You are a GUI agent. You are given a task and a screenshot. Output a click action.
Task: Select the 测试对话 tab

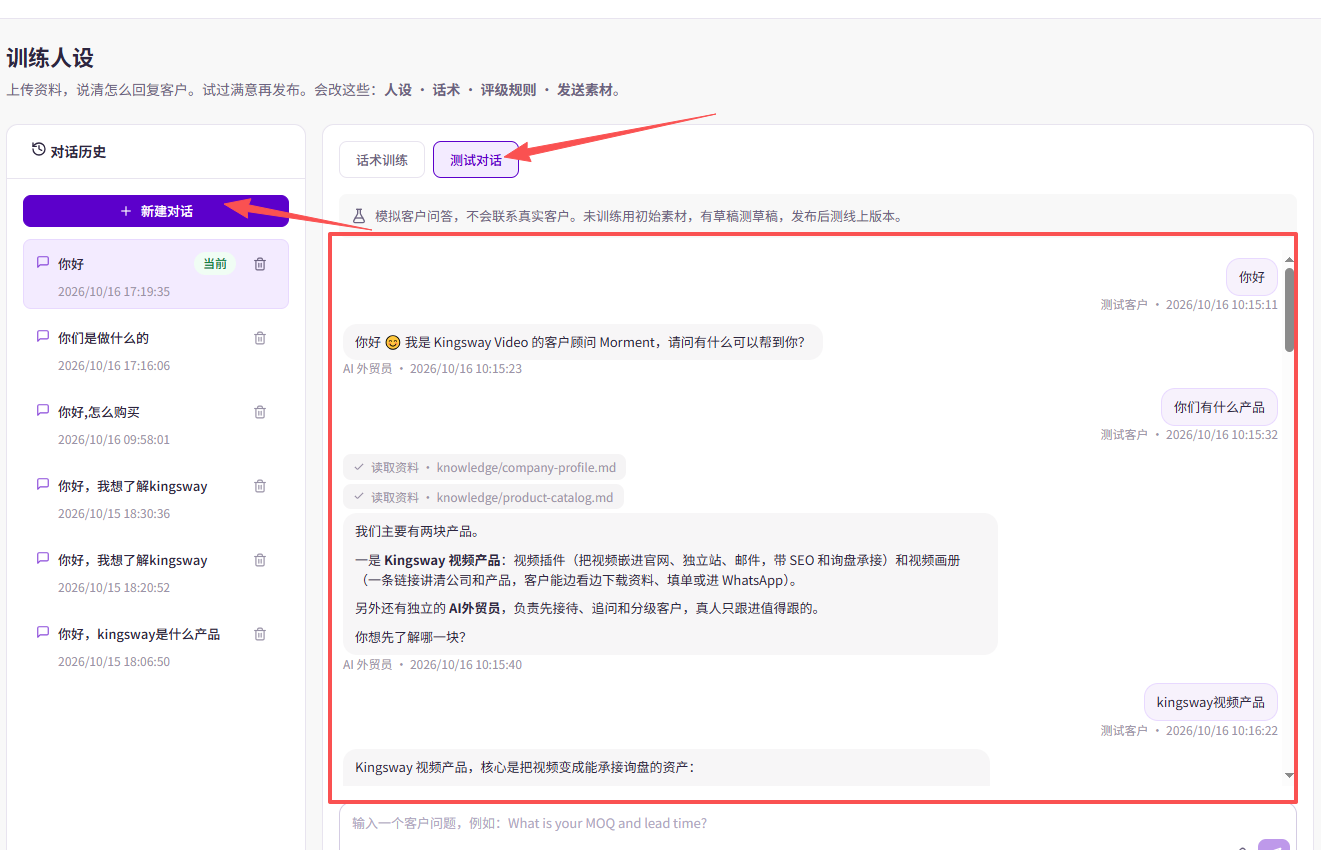click(476, 160)
